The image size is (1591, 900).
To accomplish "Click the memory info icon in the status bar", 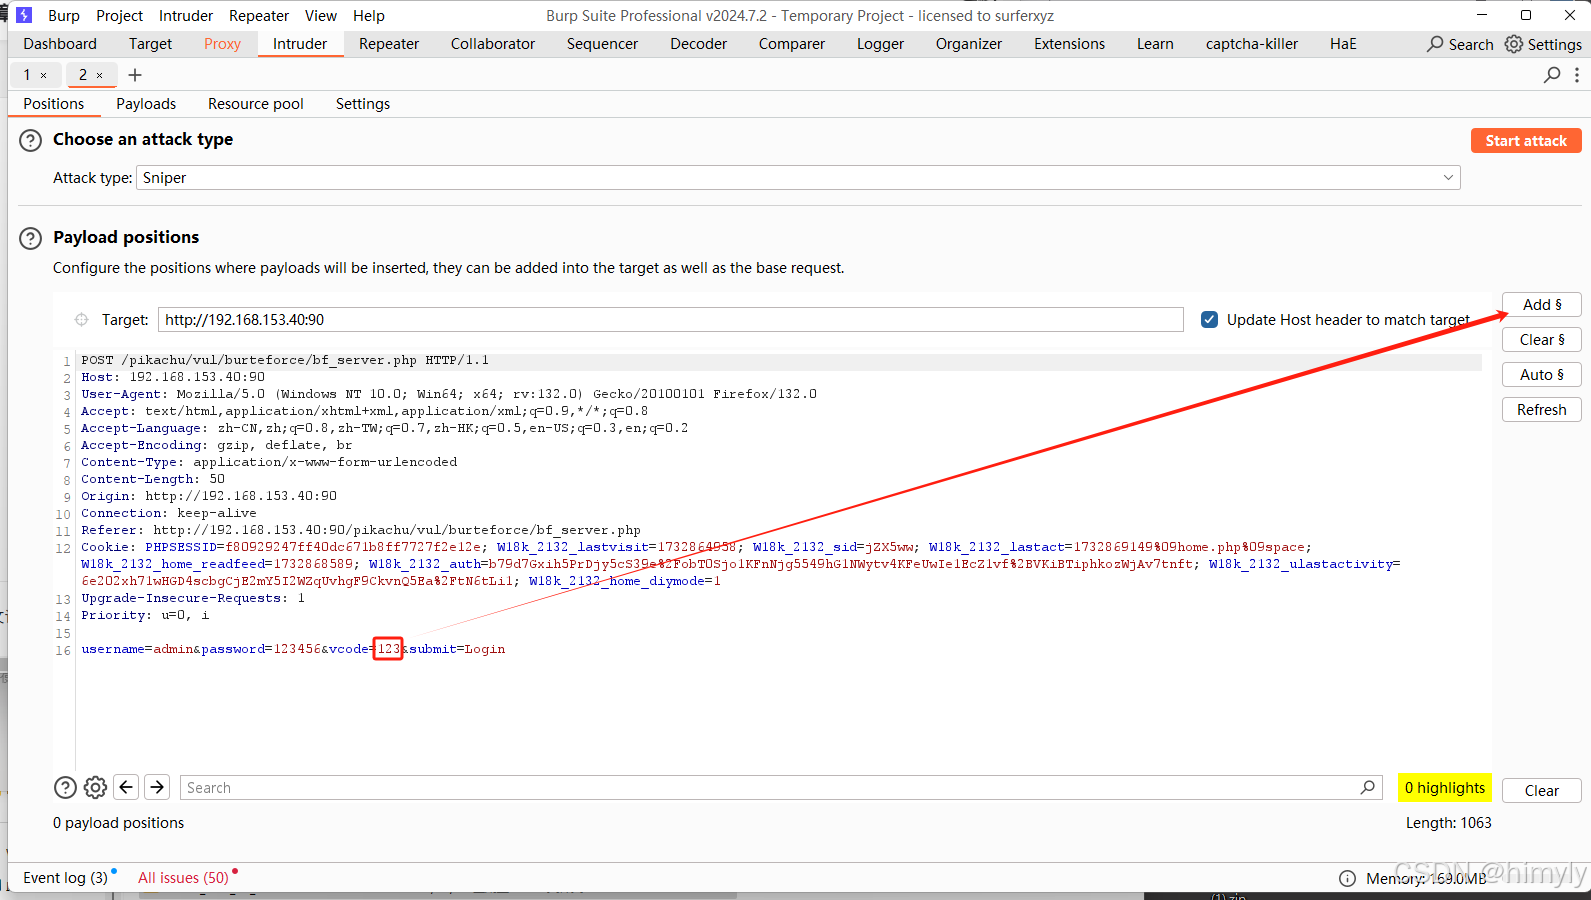I will click(1347, 878).
